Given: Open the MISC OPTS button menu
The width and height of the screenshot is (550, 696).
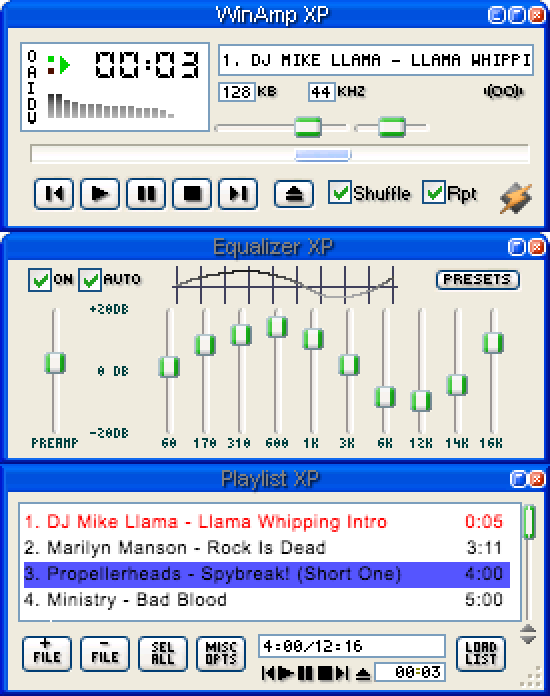Looking at the screenshot, I should (221, 653).
